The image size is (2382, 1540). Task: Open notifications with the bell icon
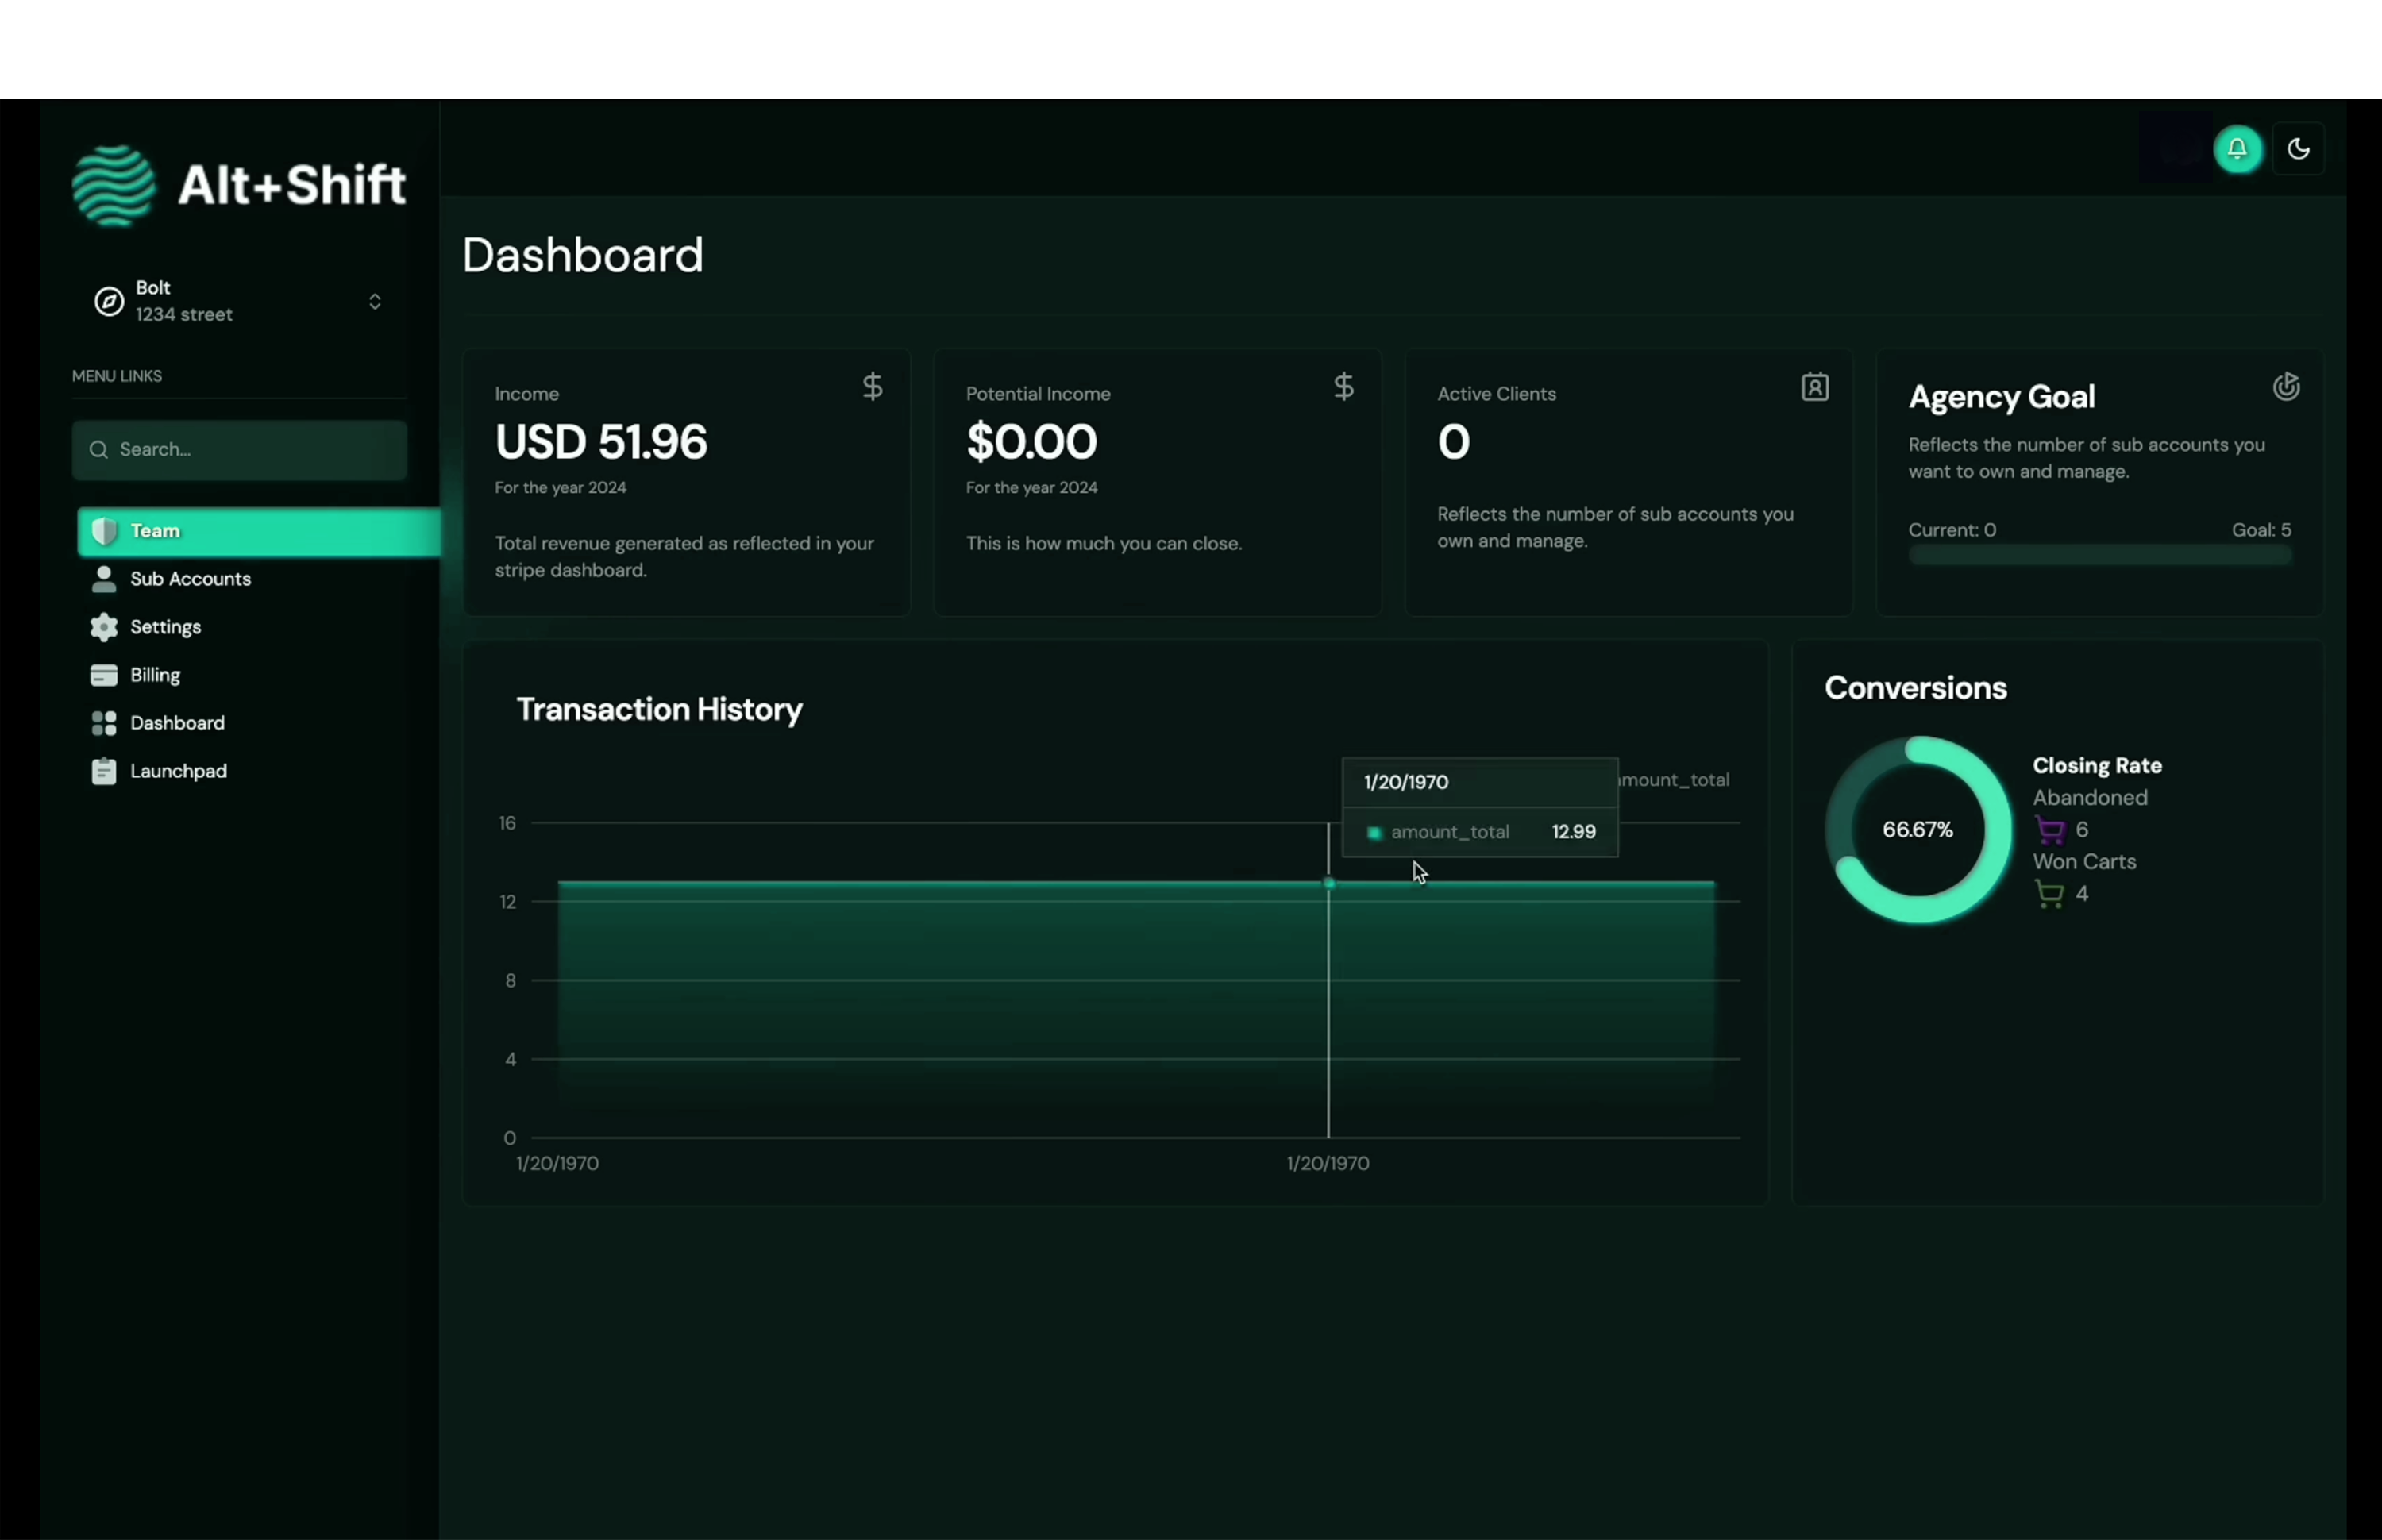coord(2237,150)
